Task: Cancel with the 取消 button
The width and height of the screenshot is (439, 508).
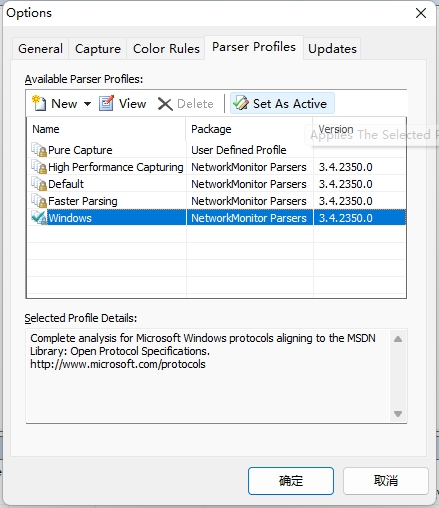Action: coord(386,481)
